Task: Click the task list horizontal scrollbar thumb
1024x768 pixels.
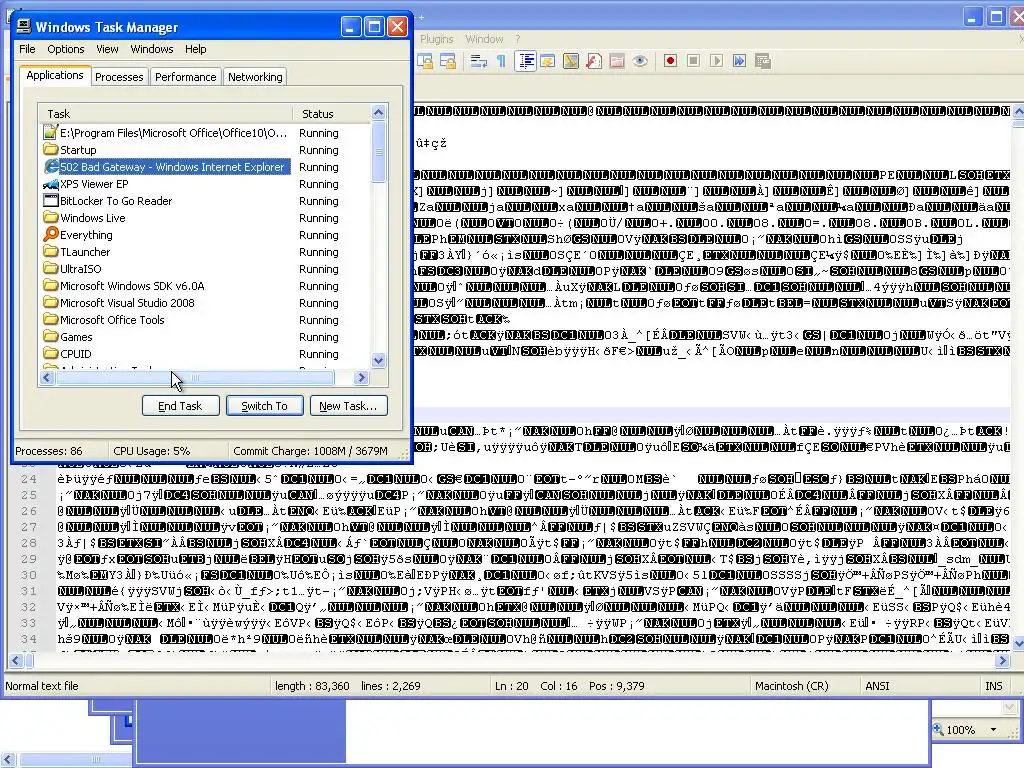Action: pos(195,377)
